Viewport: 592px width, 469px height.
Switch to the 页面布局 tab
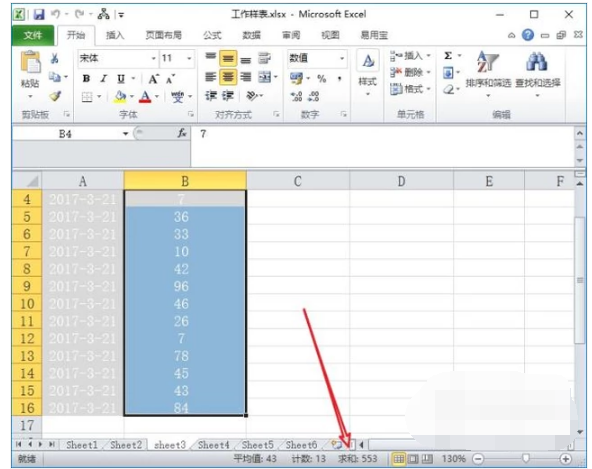click(x=163, y=35)
